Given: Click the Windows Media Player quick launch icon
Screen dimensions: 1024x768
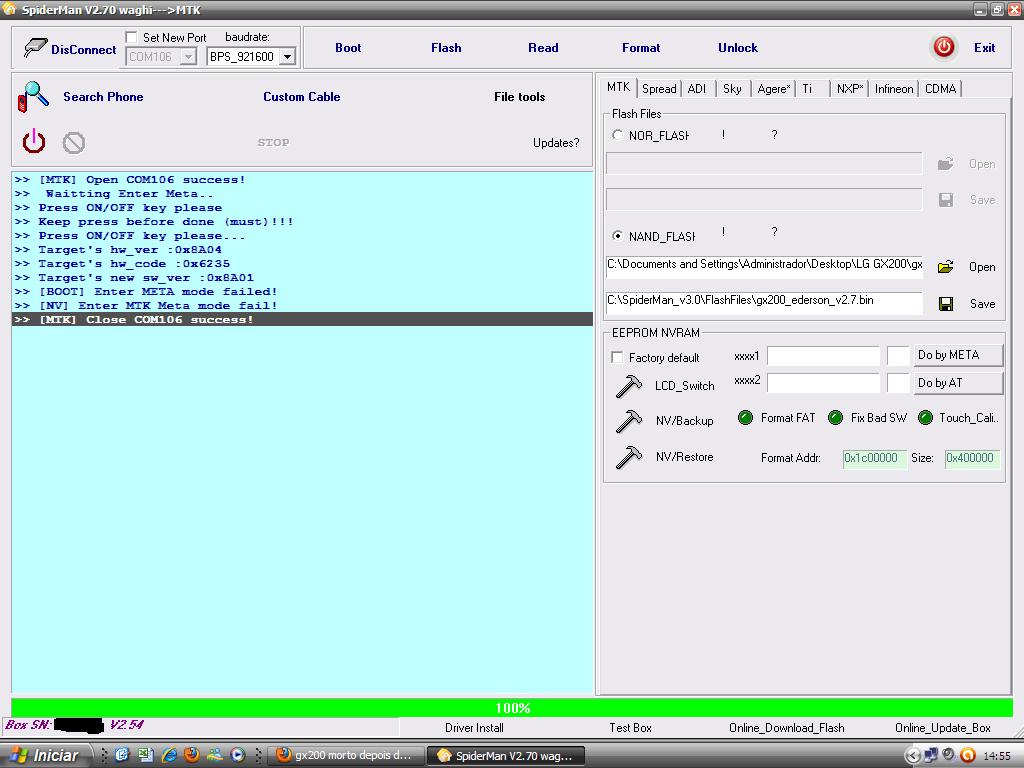Looking at the screenshot, I should [238, 755].
